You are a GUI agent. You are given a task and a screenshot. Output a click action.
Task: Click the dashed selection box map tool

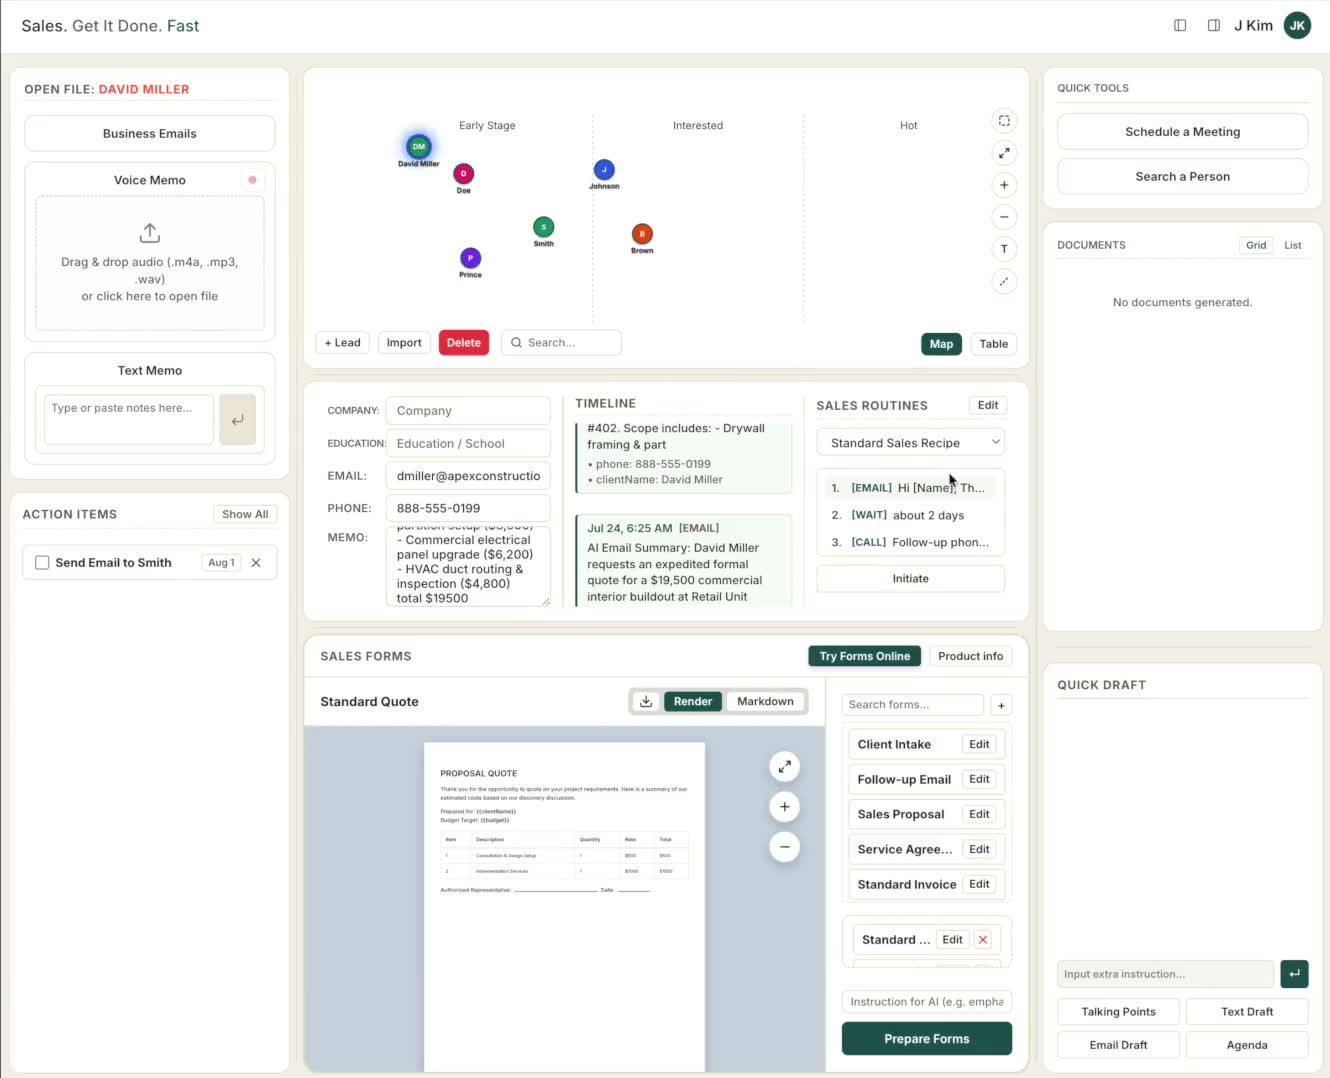coord(1004,121)
